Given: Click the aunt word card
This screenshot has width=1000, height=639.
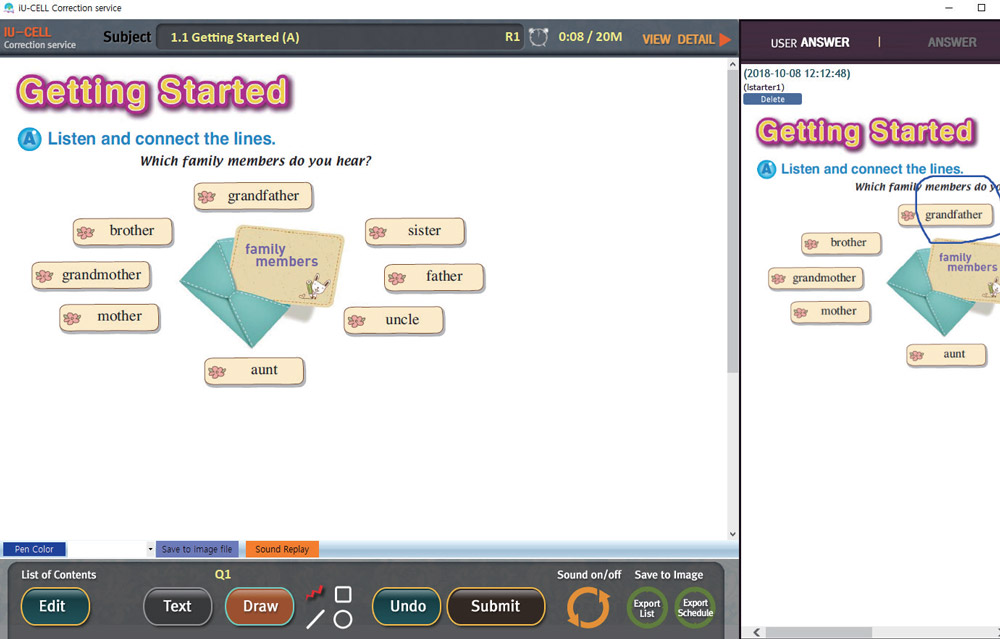Looking at the screenshot, I should (x=254, y=371).
